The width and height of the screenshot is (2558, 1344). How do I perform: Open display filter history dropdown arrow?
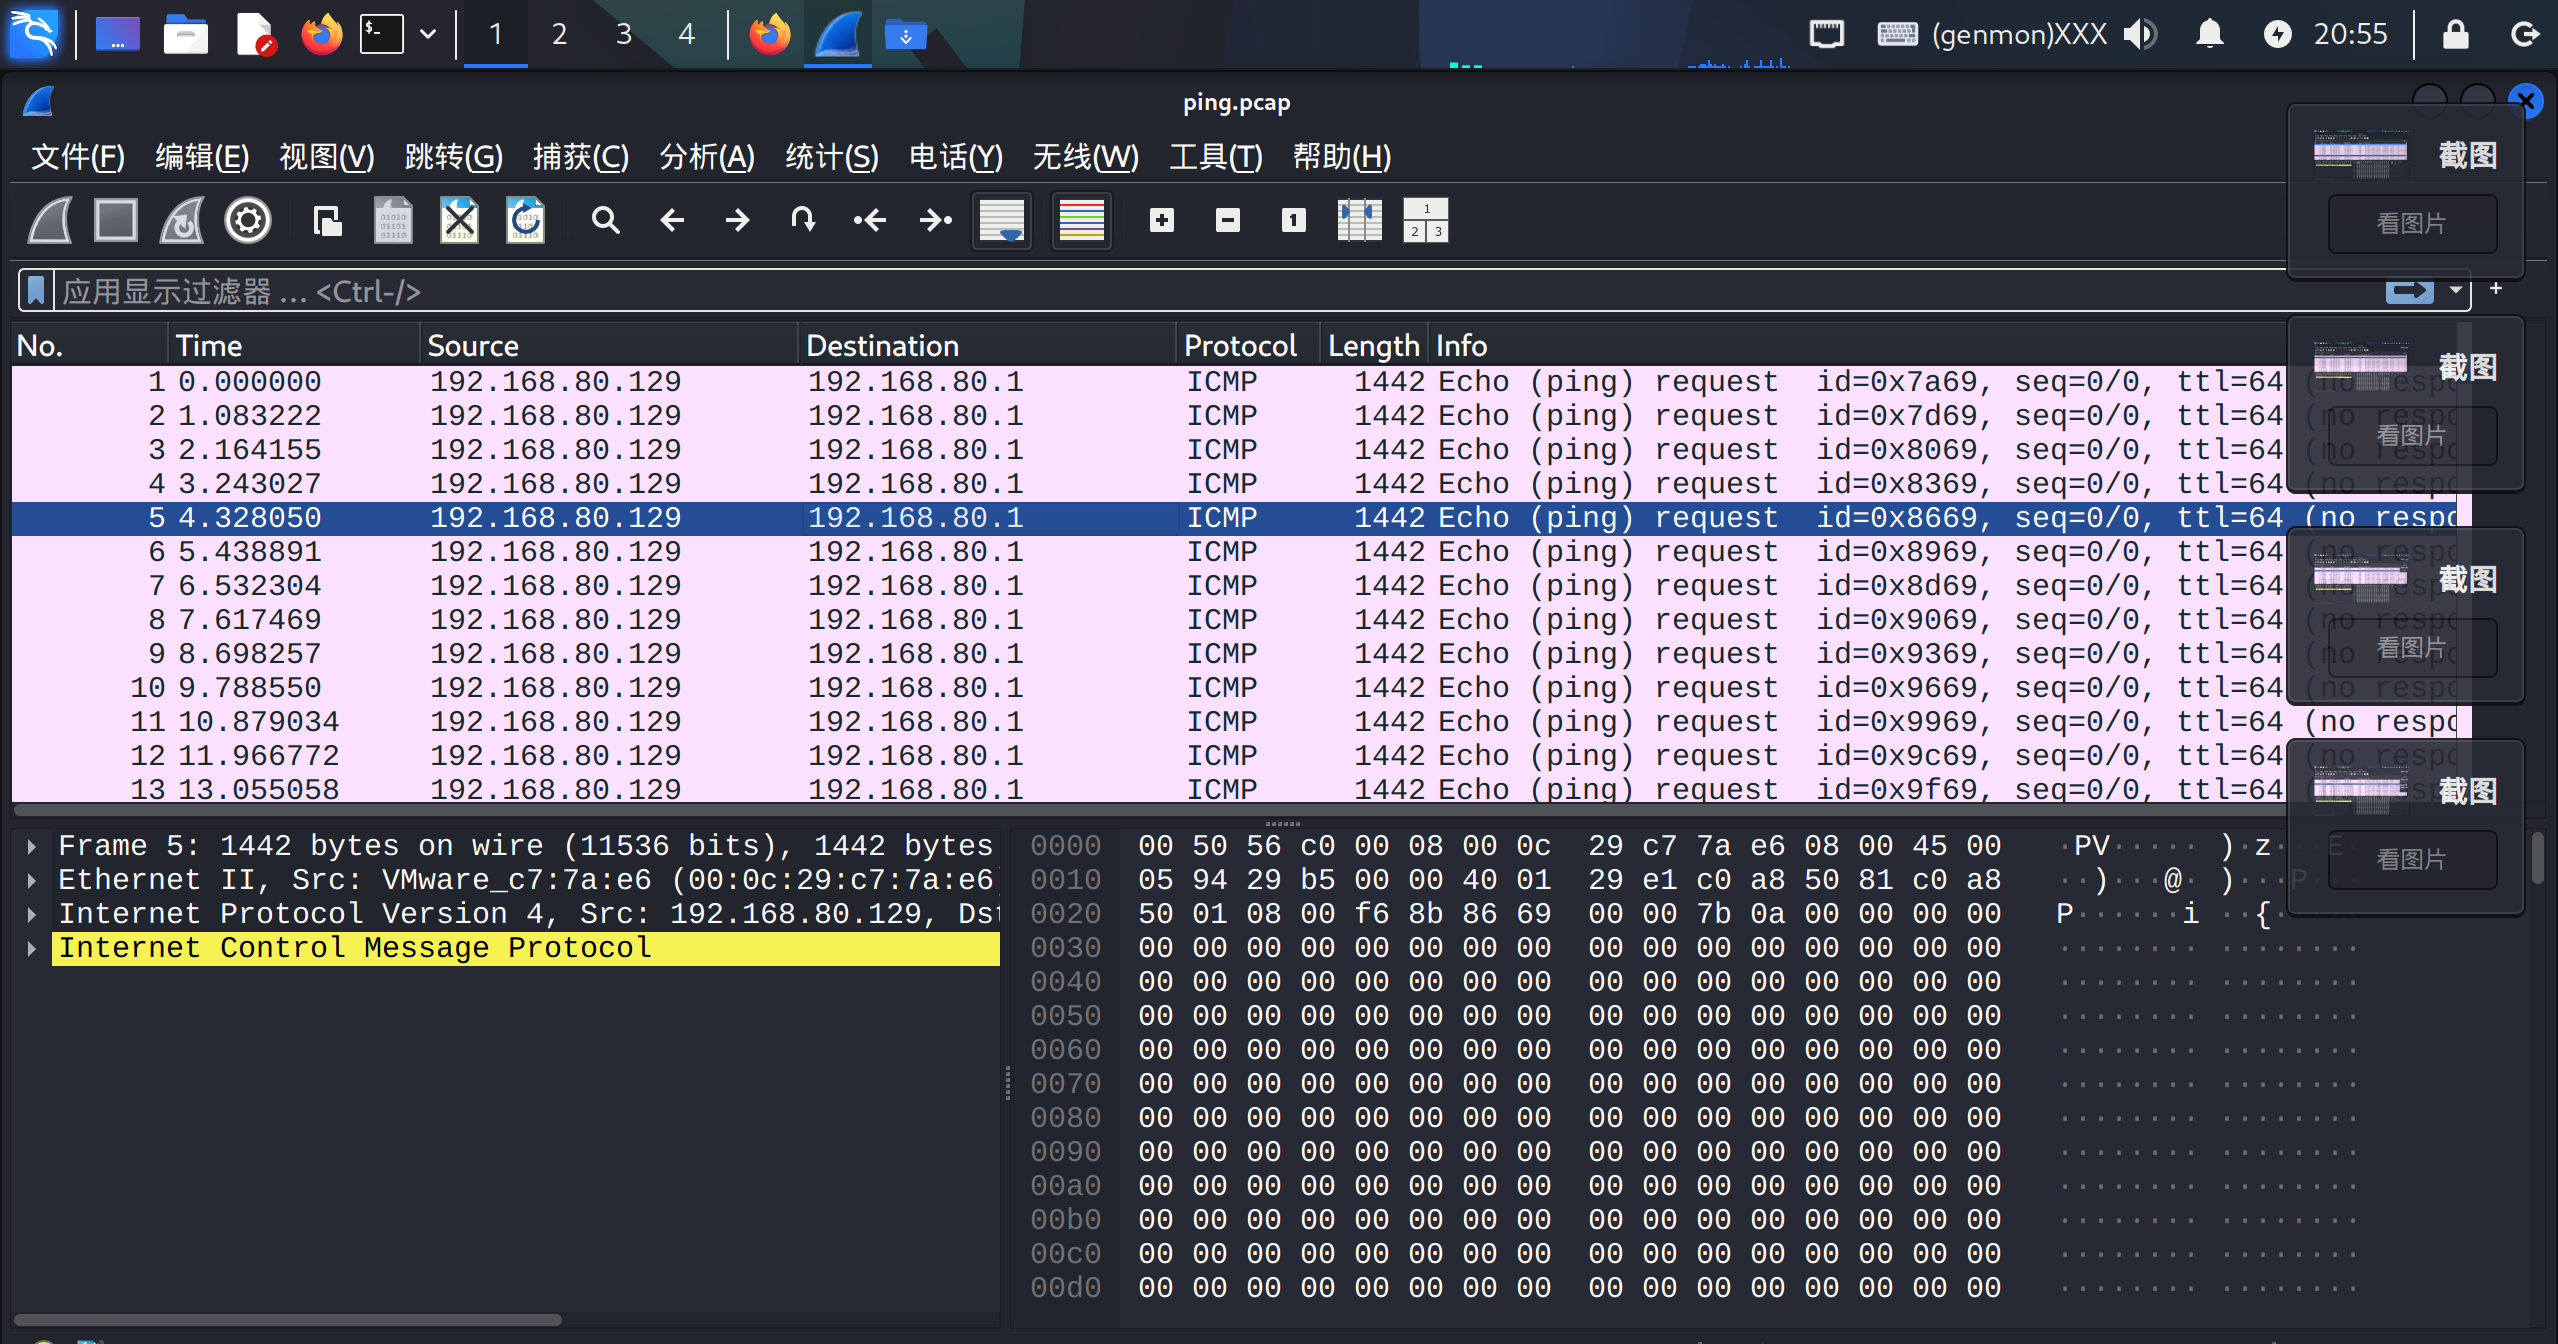[x=2455, y=291]
